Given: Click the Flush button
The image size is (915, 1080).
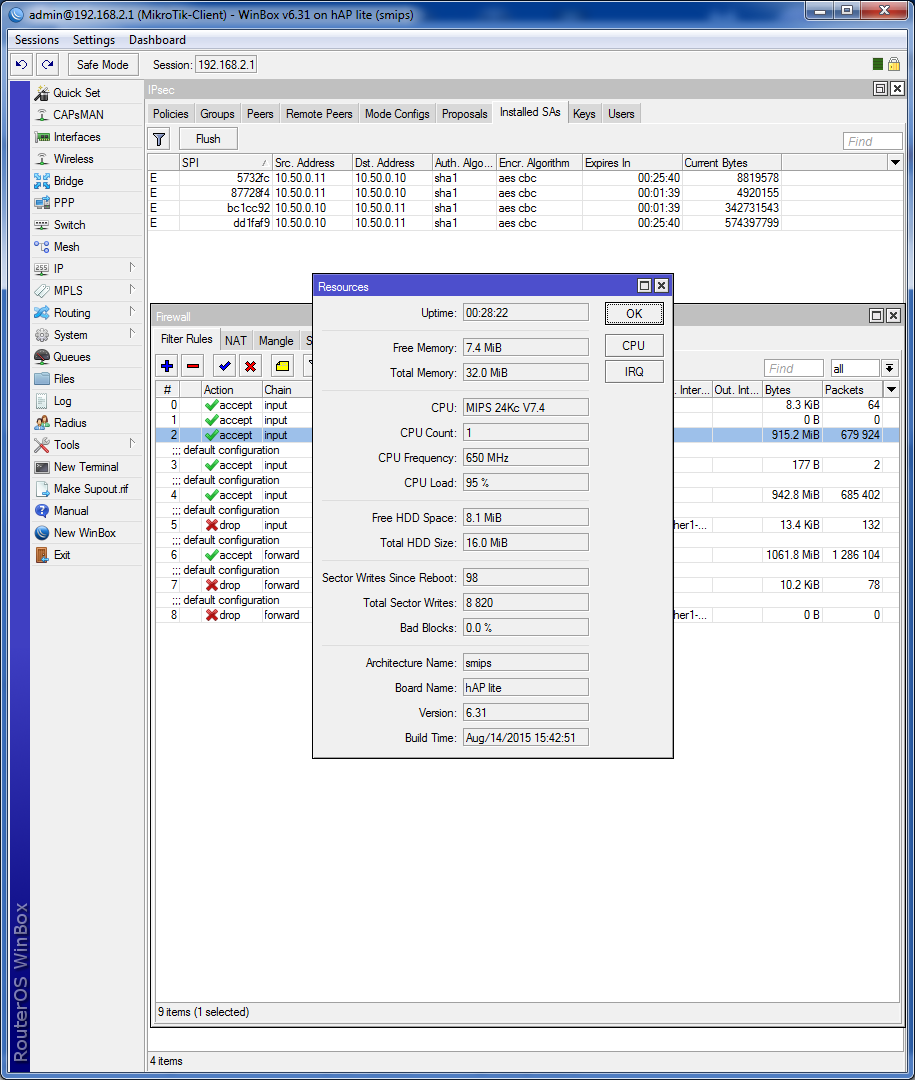Looking at the screenshot, I should 208,139.
